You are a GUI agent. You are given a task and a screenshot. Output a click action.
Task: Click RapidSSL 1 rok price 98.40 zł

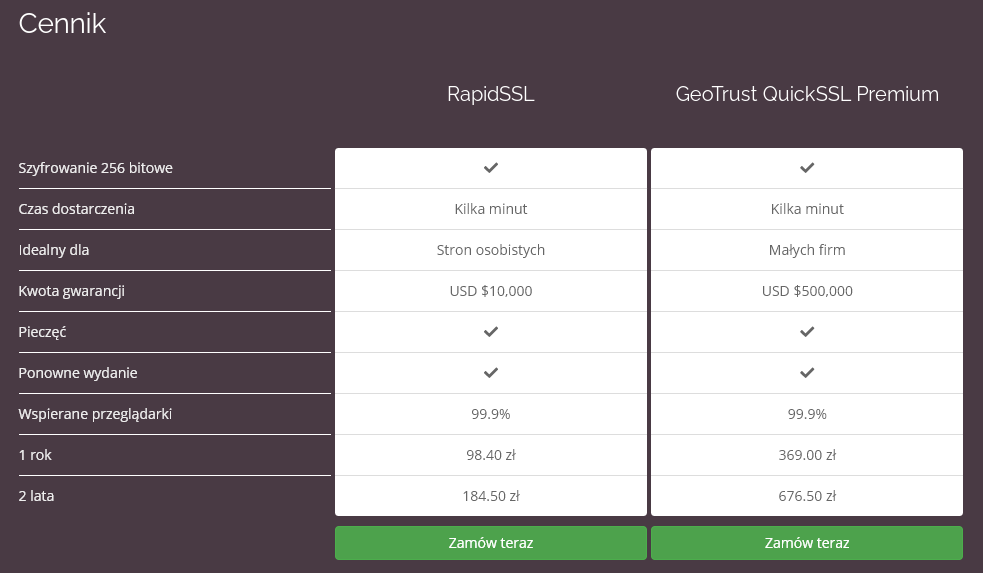(x=491, y=455)
